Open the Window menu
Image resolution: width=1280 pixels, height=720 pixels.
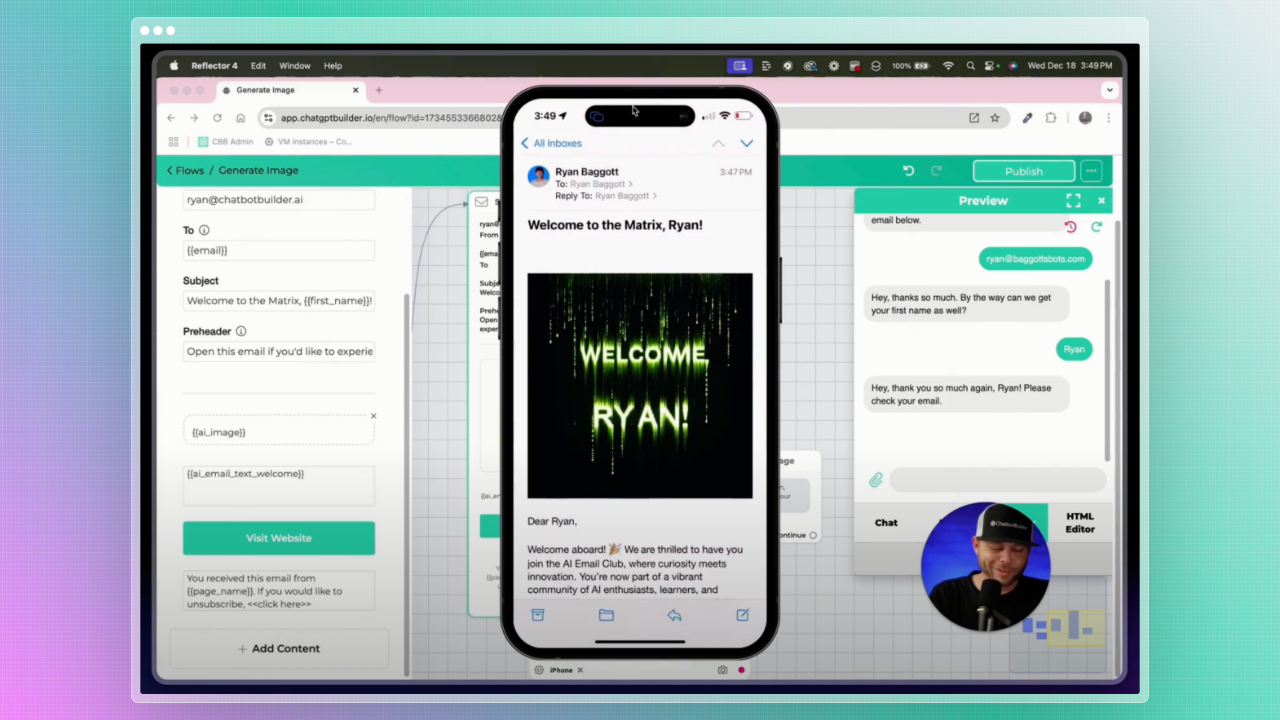pos(294,66)
